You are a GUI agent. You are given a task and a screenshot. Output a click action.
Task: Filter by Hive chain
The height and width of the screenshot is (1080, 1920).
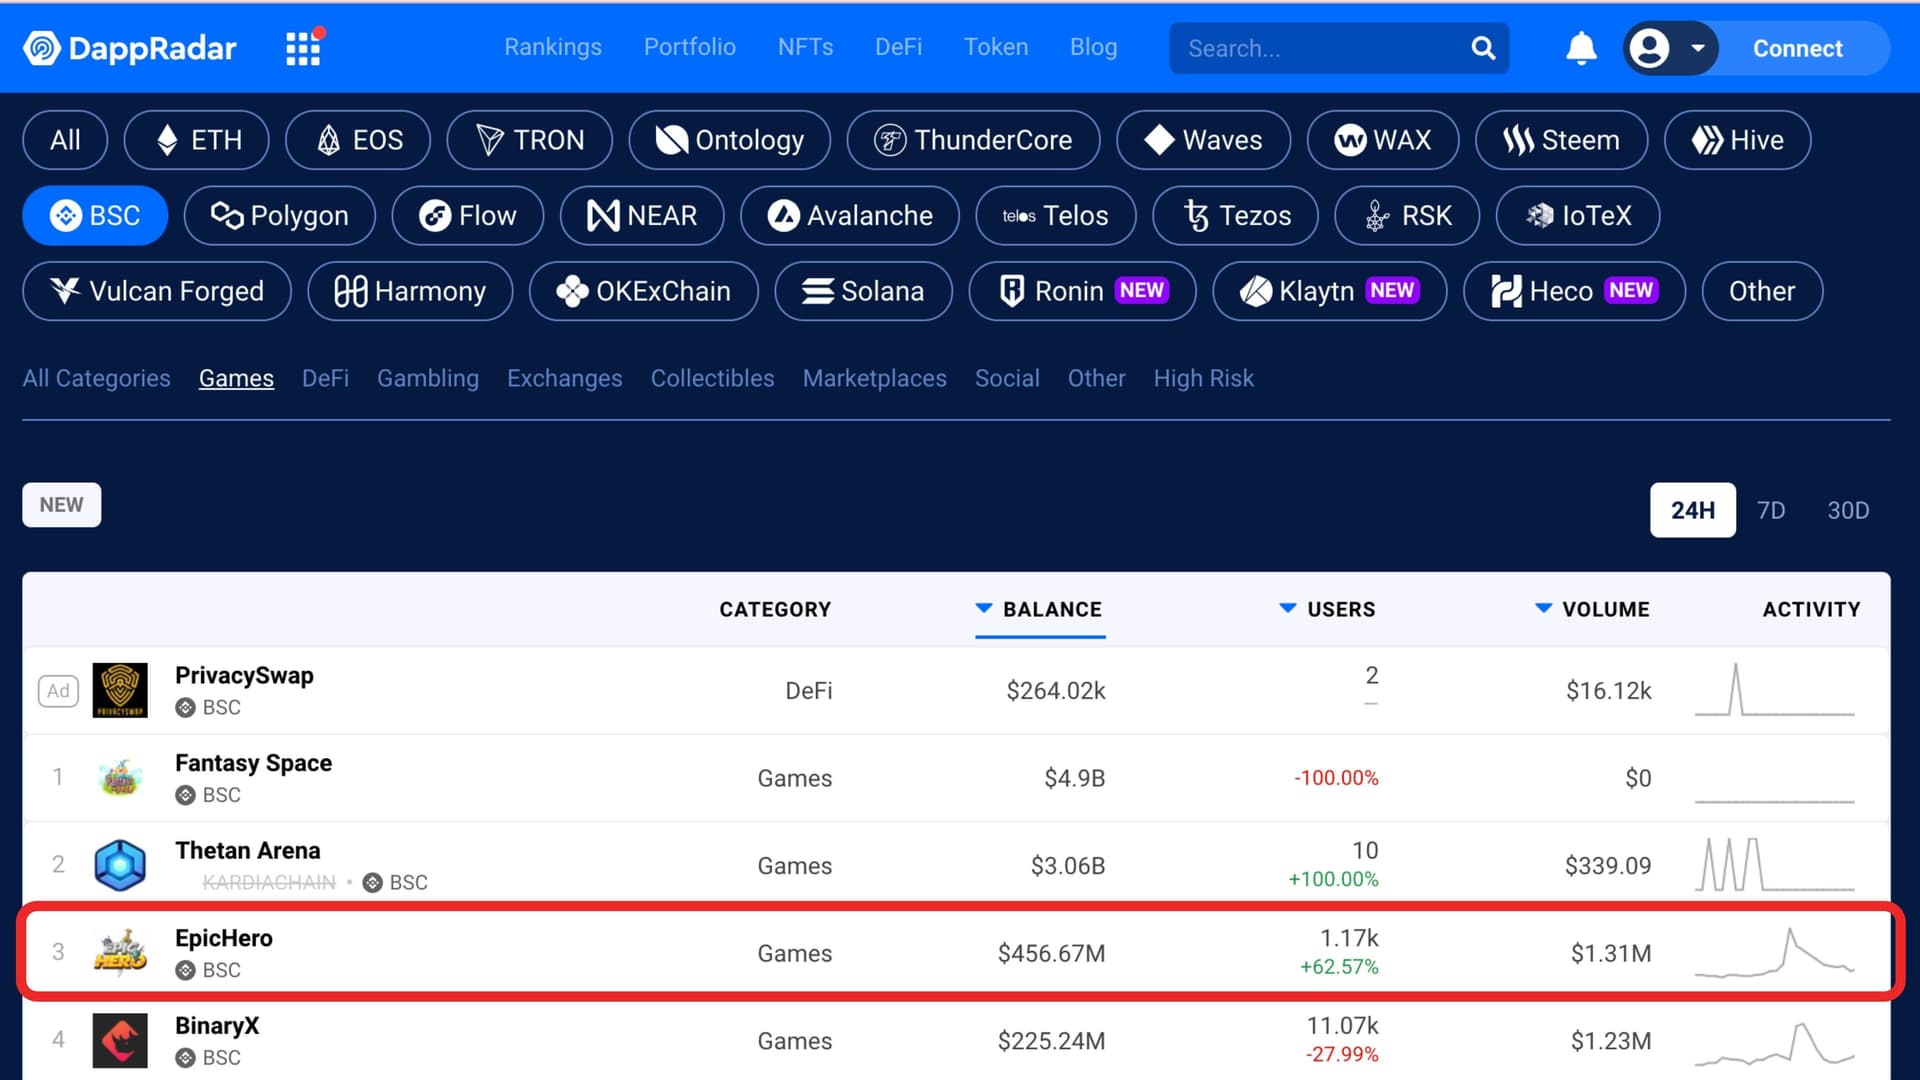1738,140
